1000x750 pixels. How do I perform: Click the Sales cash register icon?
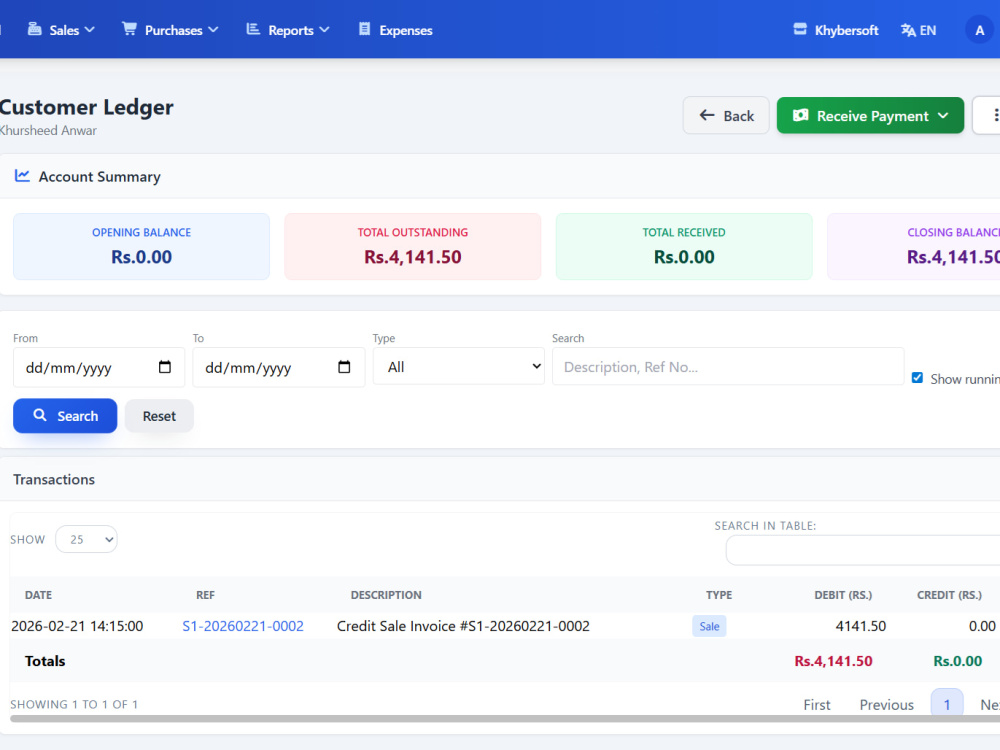pyautogui.click(x=34, y=29)
